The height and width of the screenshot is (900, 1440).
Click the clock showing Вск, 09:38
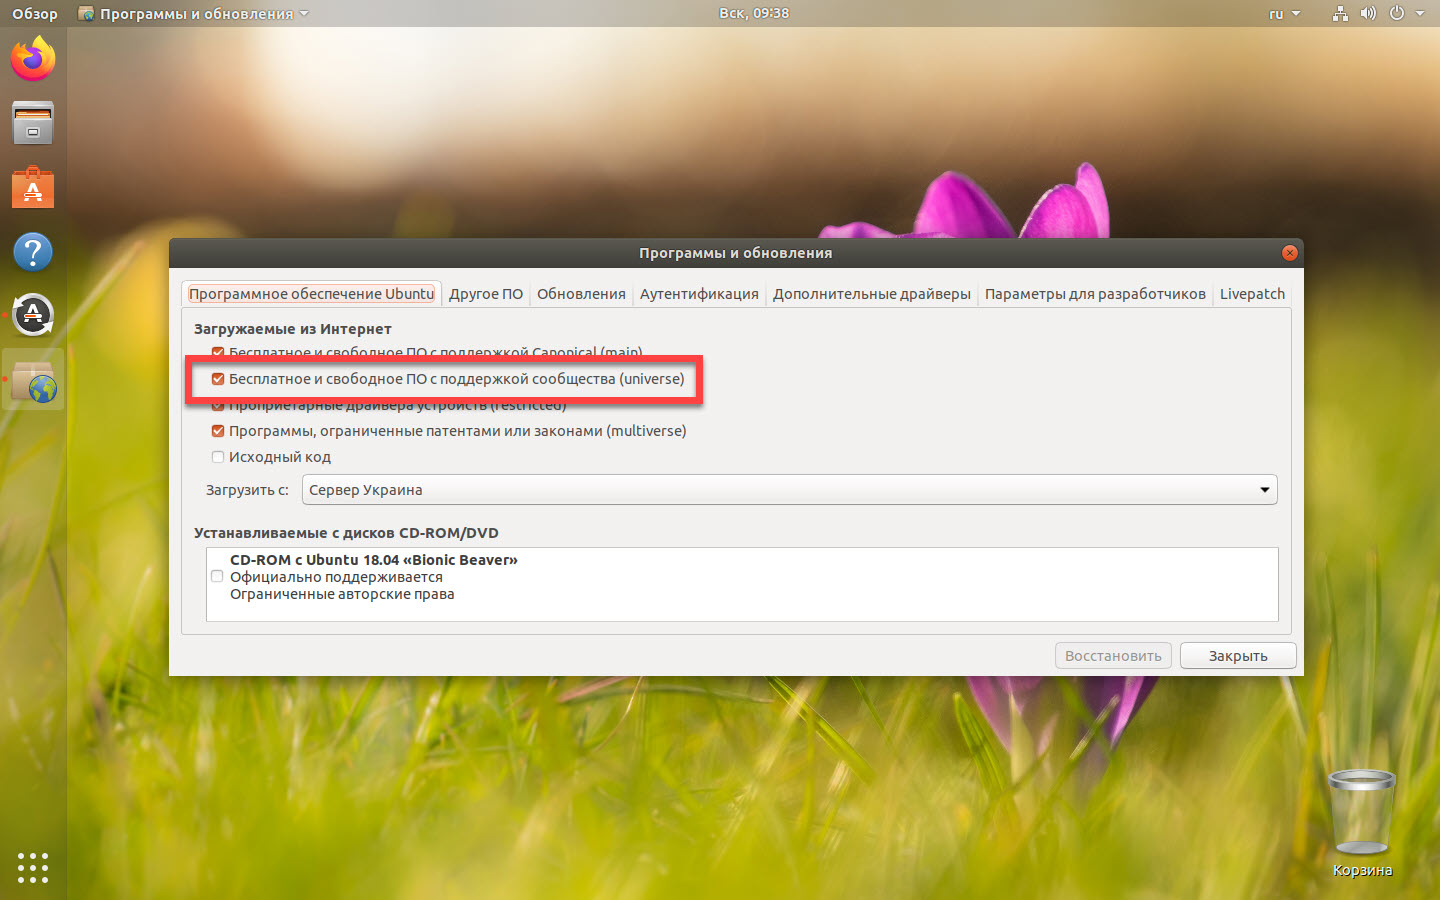[754, 13]
